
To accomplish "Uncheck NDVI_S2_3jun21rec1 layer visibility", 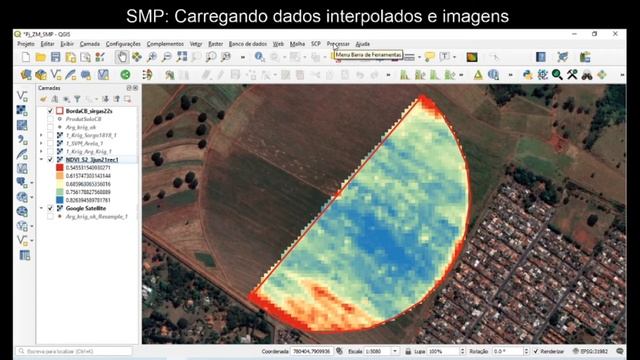I will 50,160.
